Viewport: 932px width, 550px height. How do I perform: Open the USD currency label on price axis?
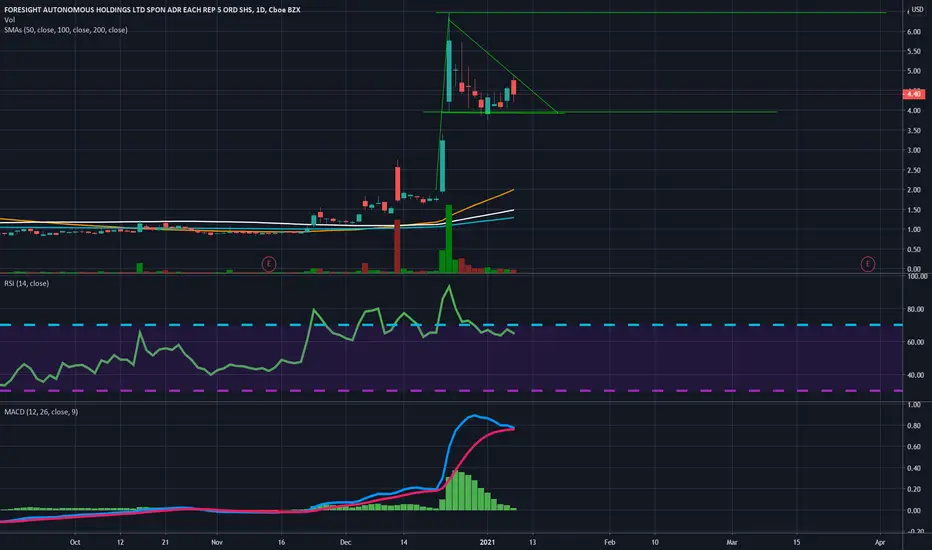coord(917,10)
